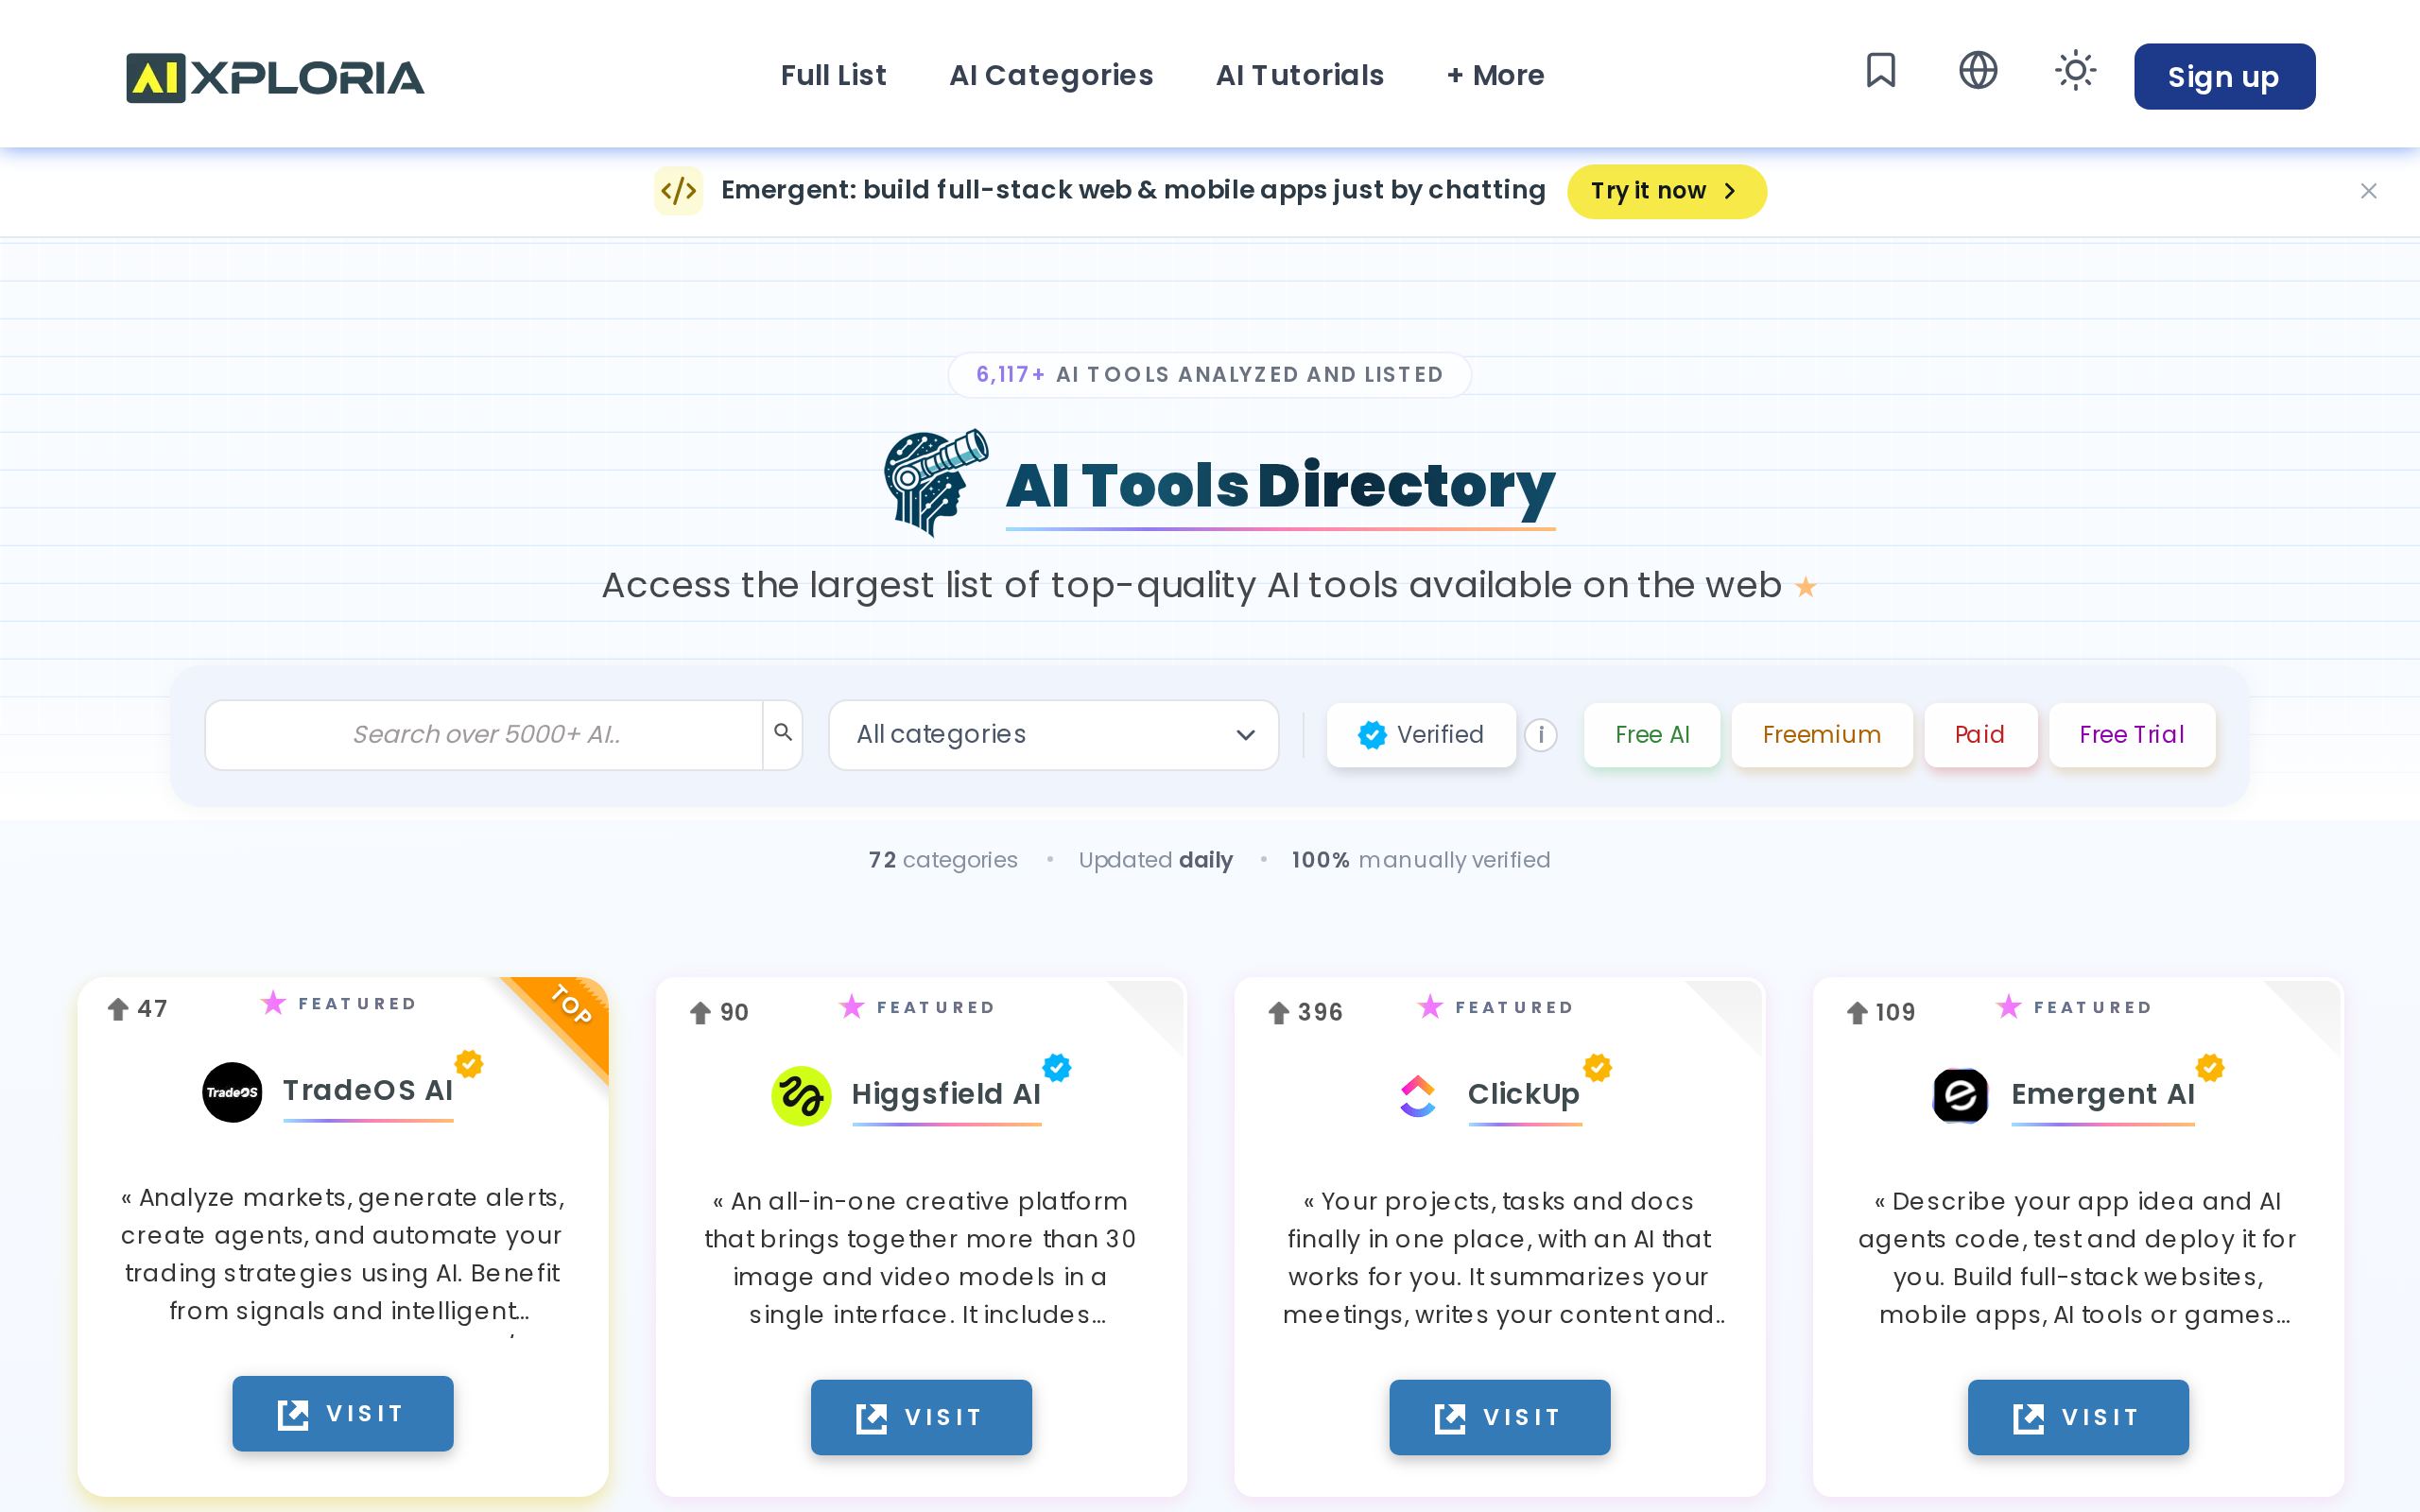
Task: Expand the + More menu
Action: coord(1495,76)
